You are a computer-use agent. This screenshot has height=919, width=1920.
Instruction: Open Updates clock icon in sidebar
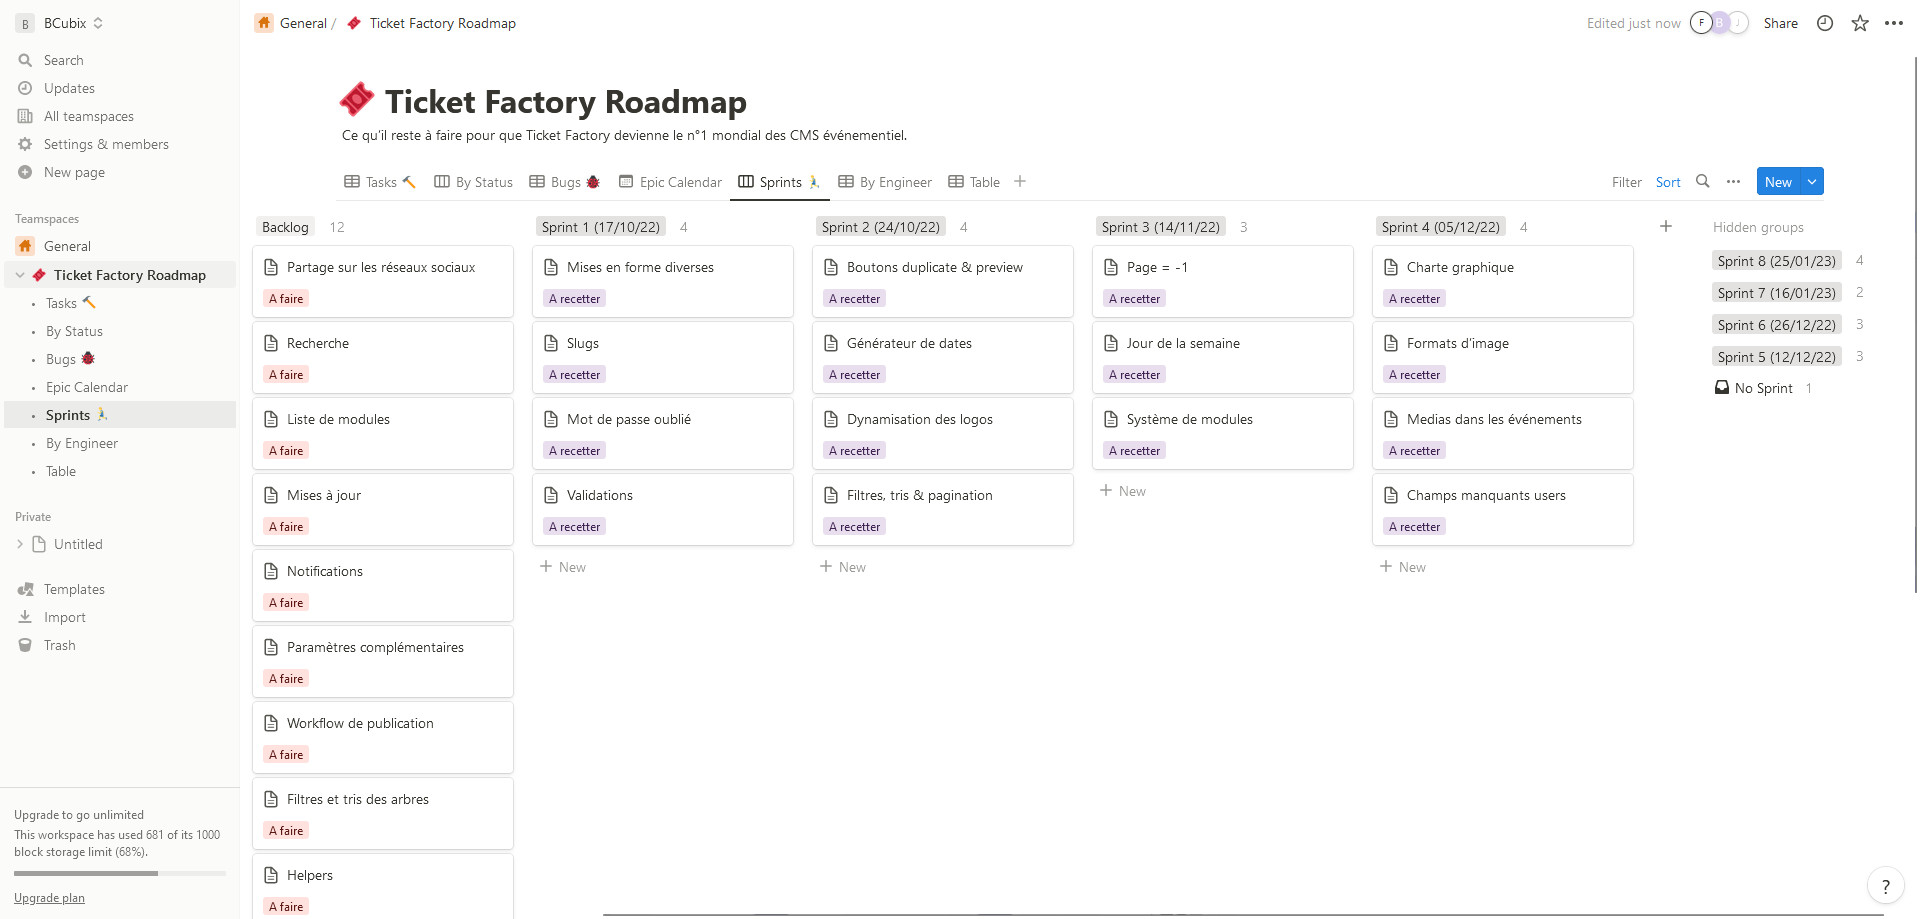coord(25,88)
